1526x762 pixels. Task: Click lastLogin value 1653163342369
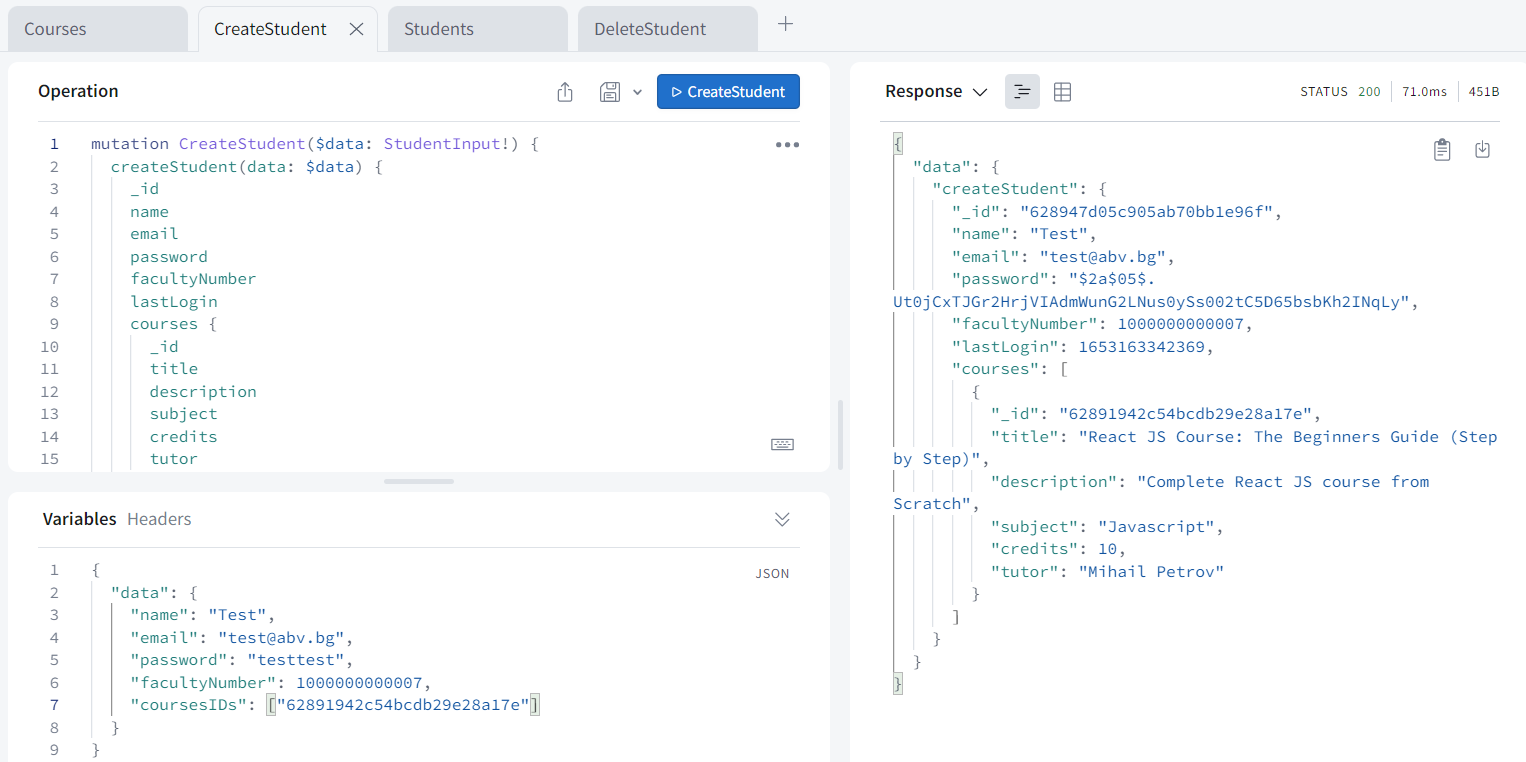coord(1142,347)
